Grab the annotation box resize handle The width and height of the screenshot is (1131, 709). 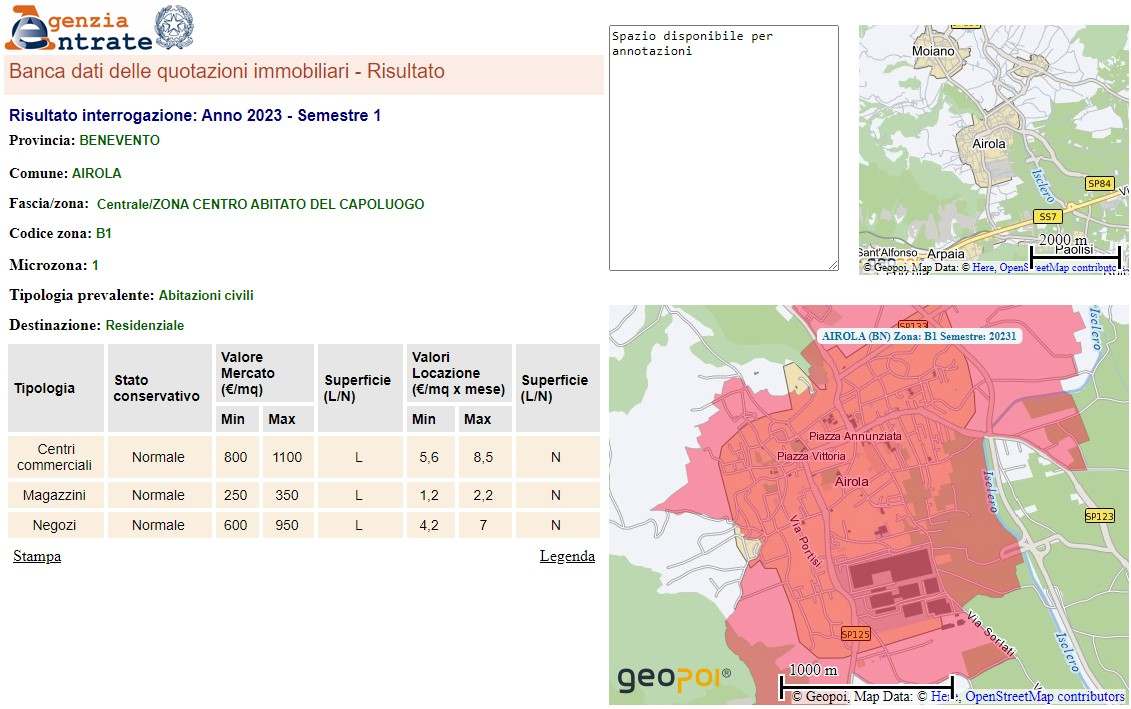coord(833,265)
